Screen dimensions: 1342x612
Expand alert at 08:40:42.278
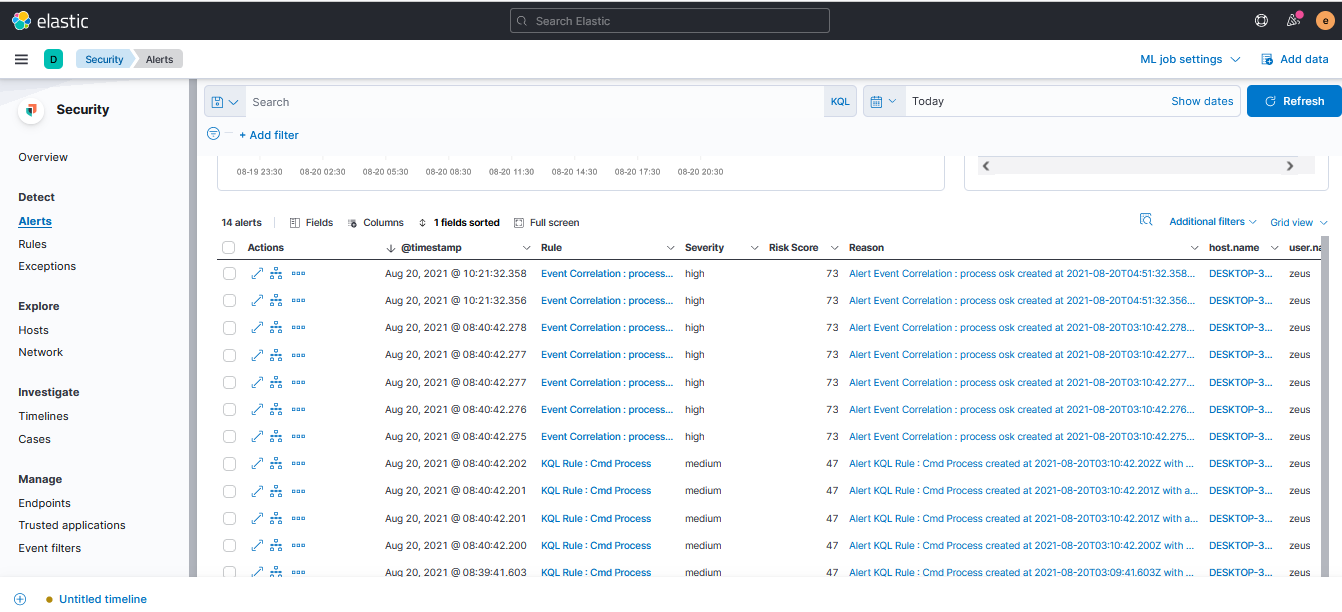(257, 327)
